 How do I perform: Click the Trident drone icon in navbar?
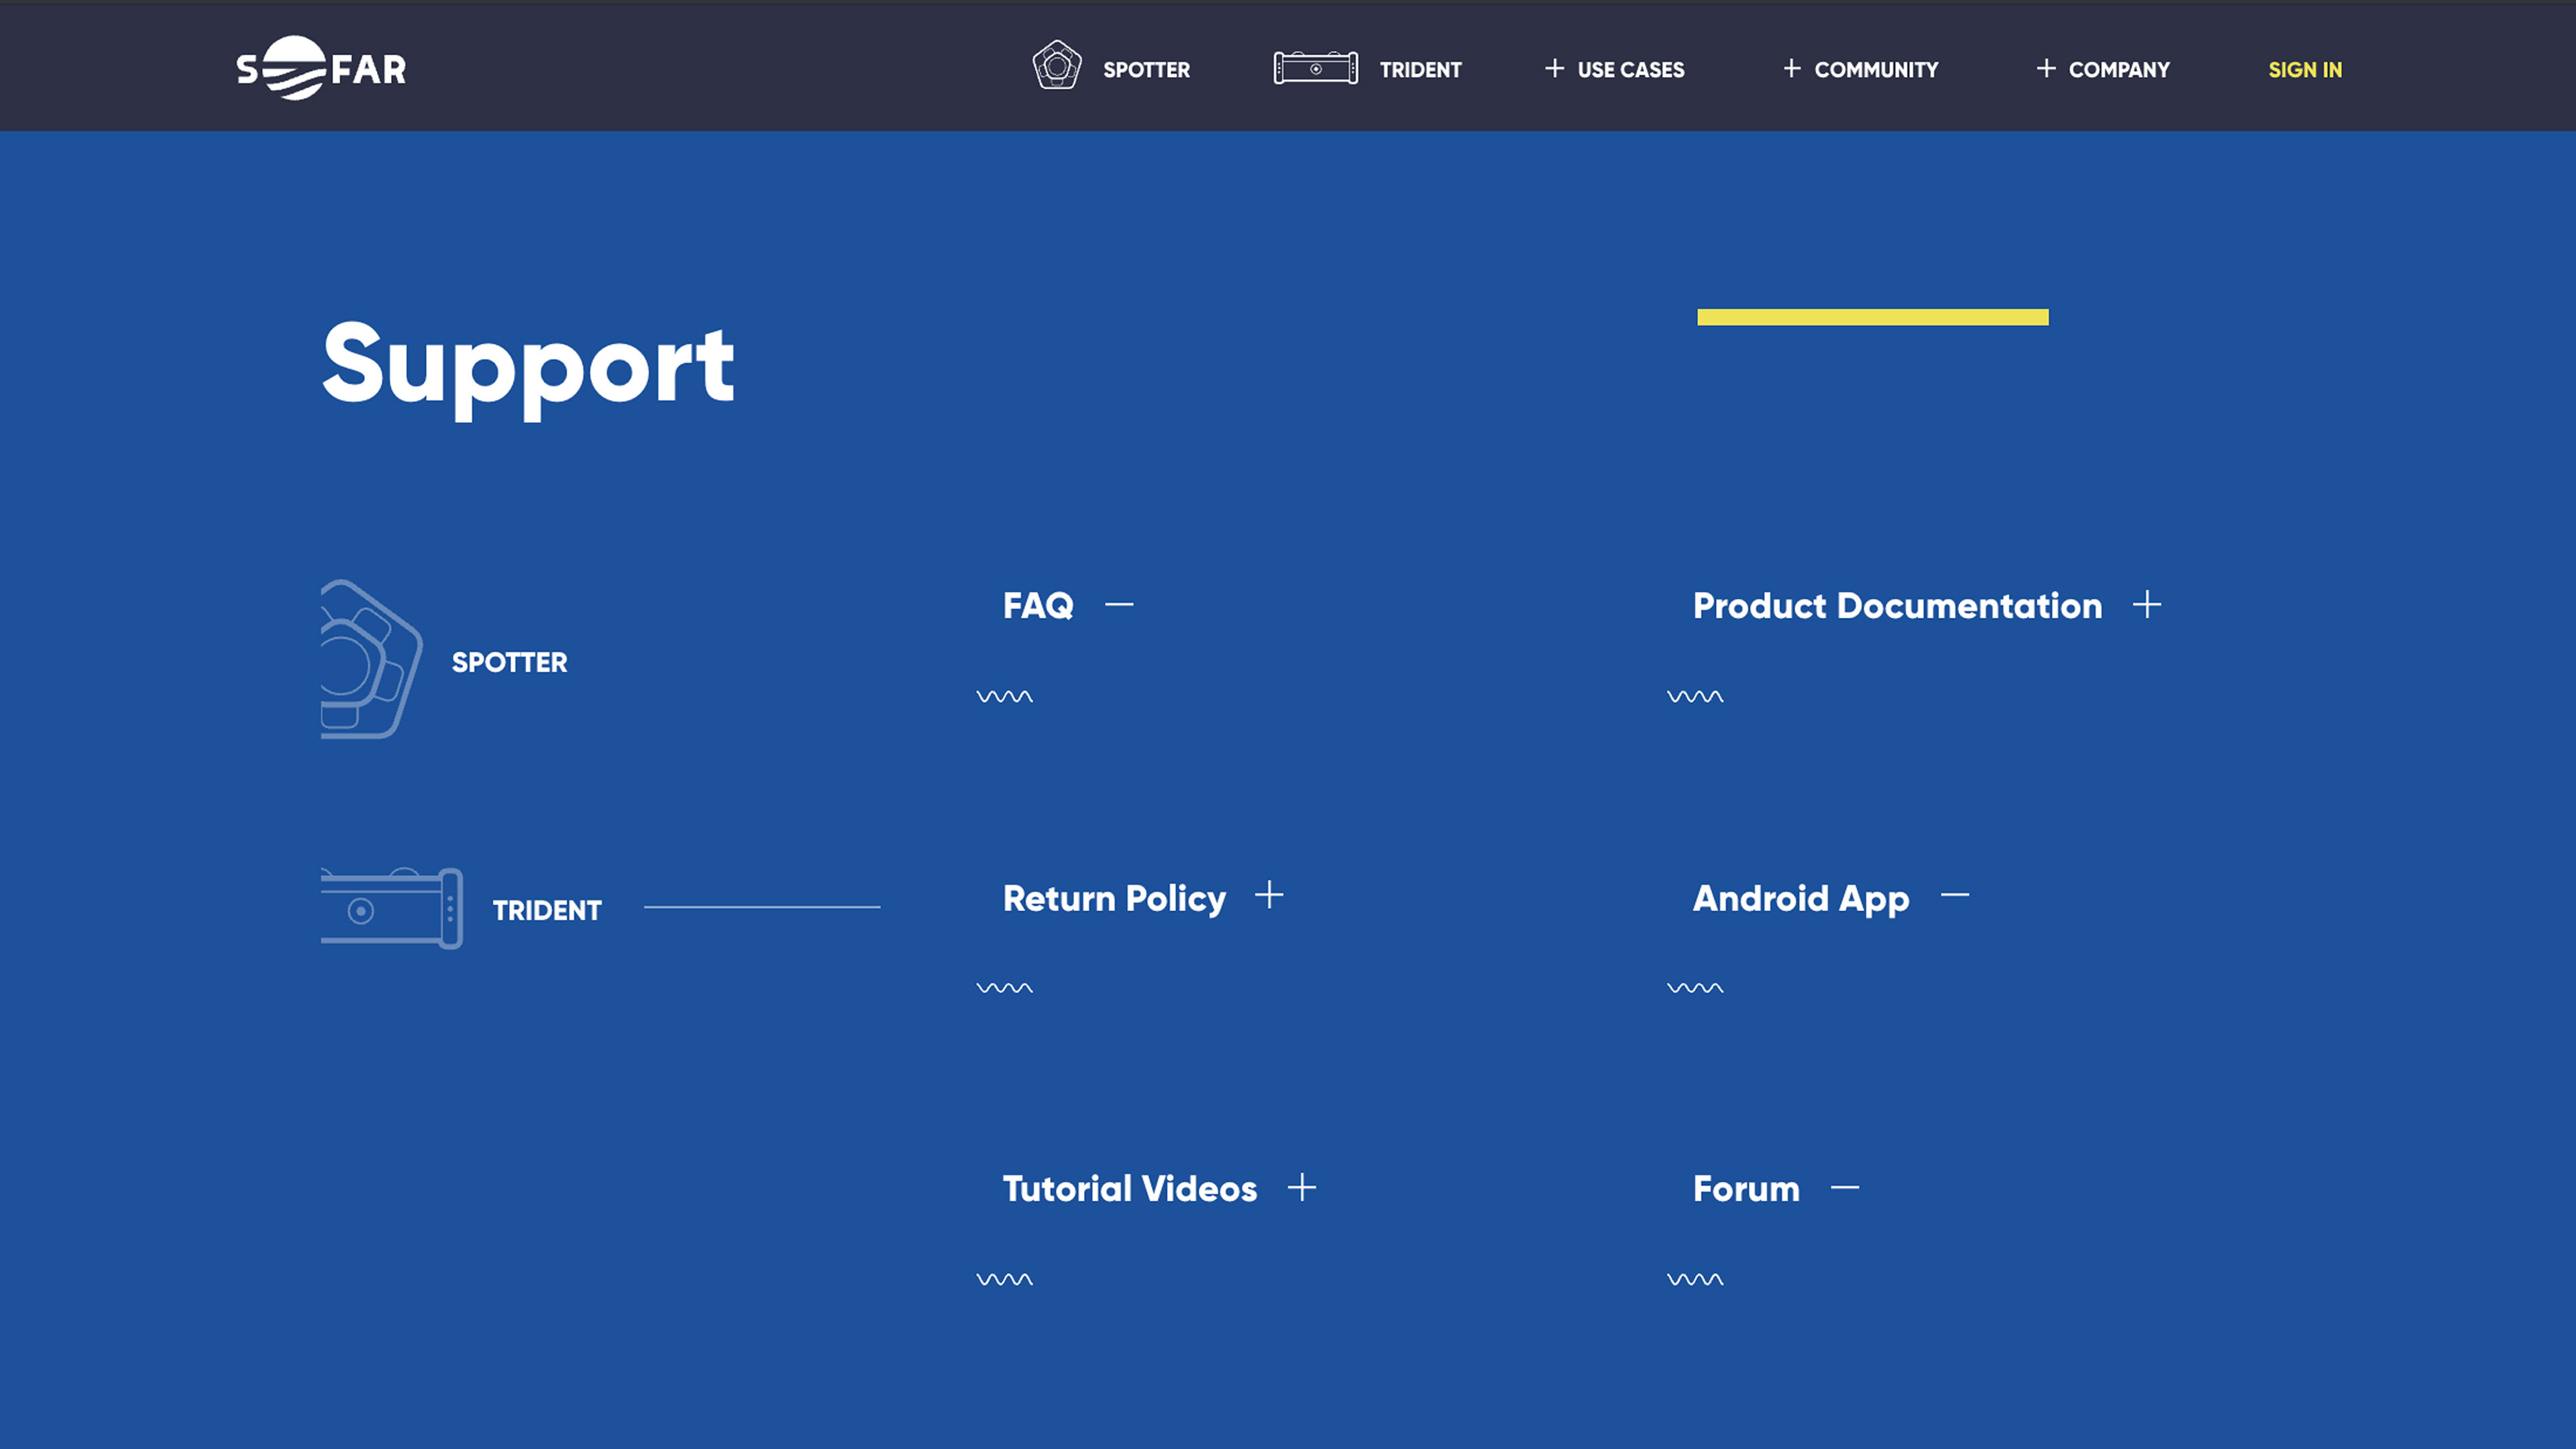pyautogui.click(x=1315, y=68)
